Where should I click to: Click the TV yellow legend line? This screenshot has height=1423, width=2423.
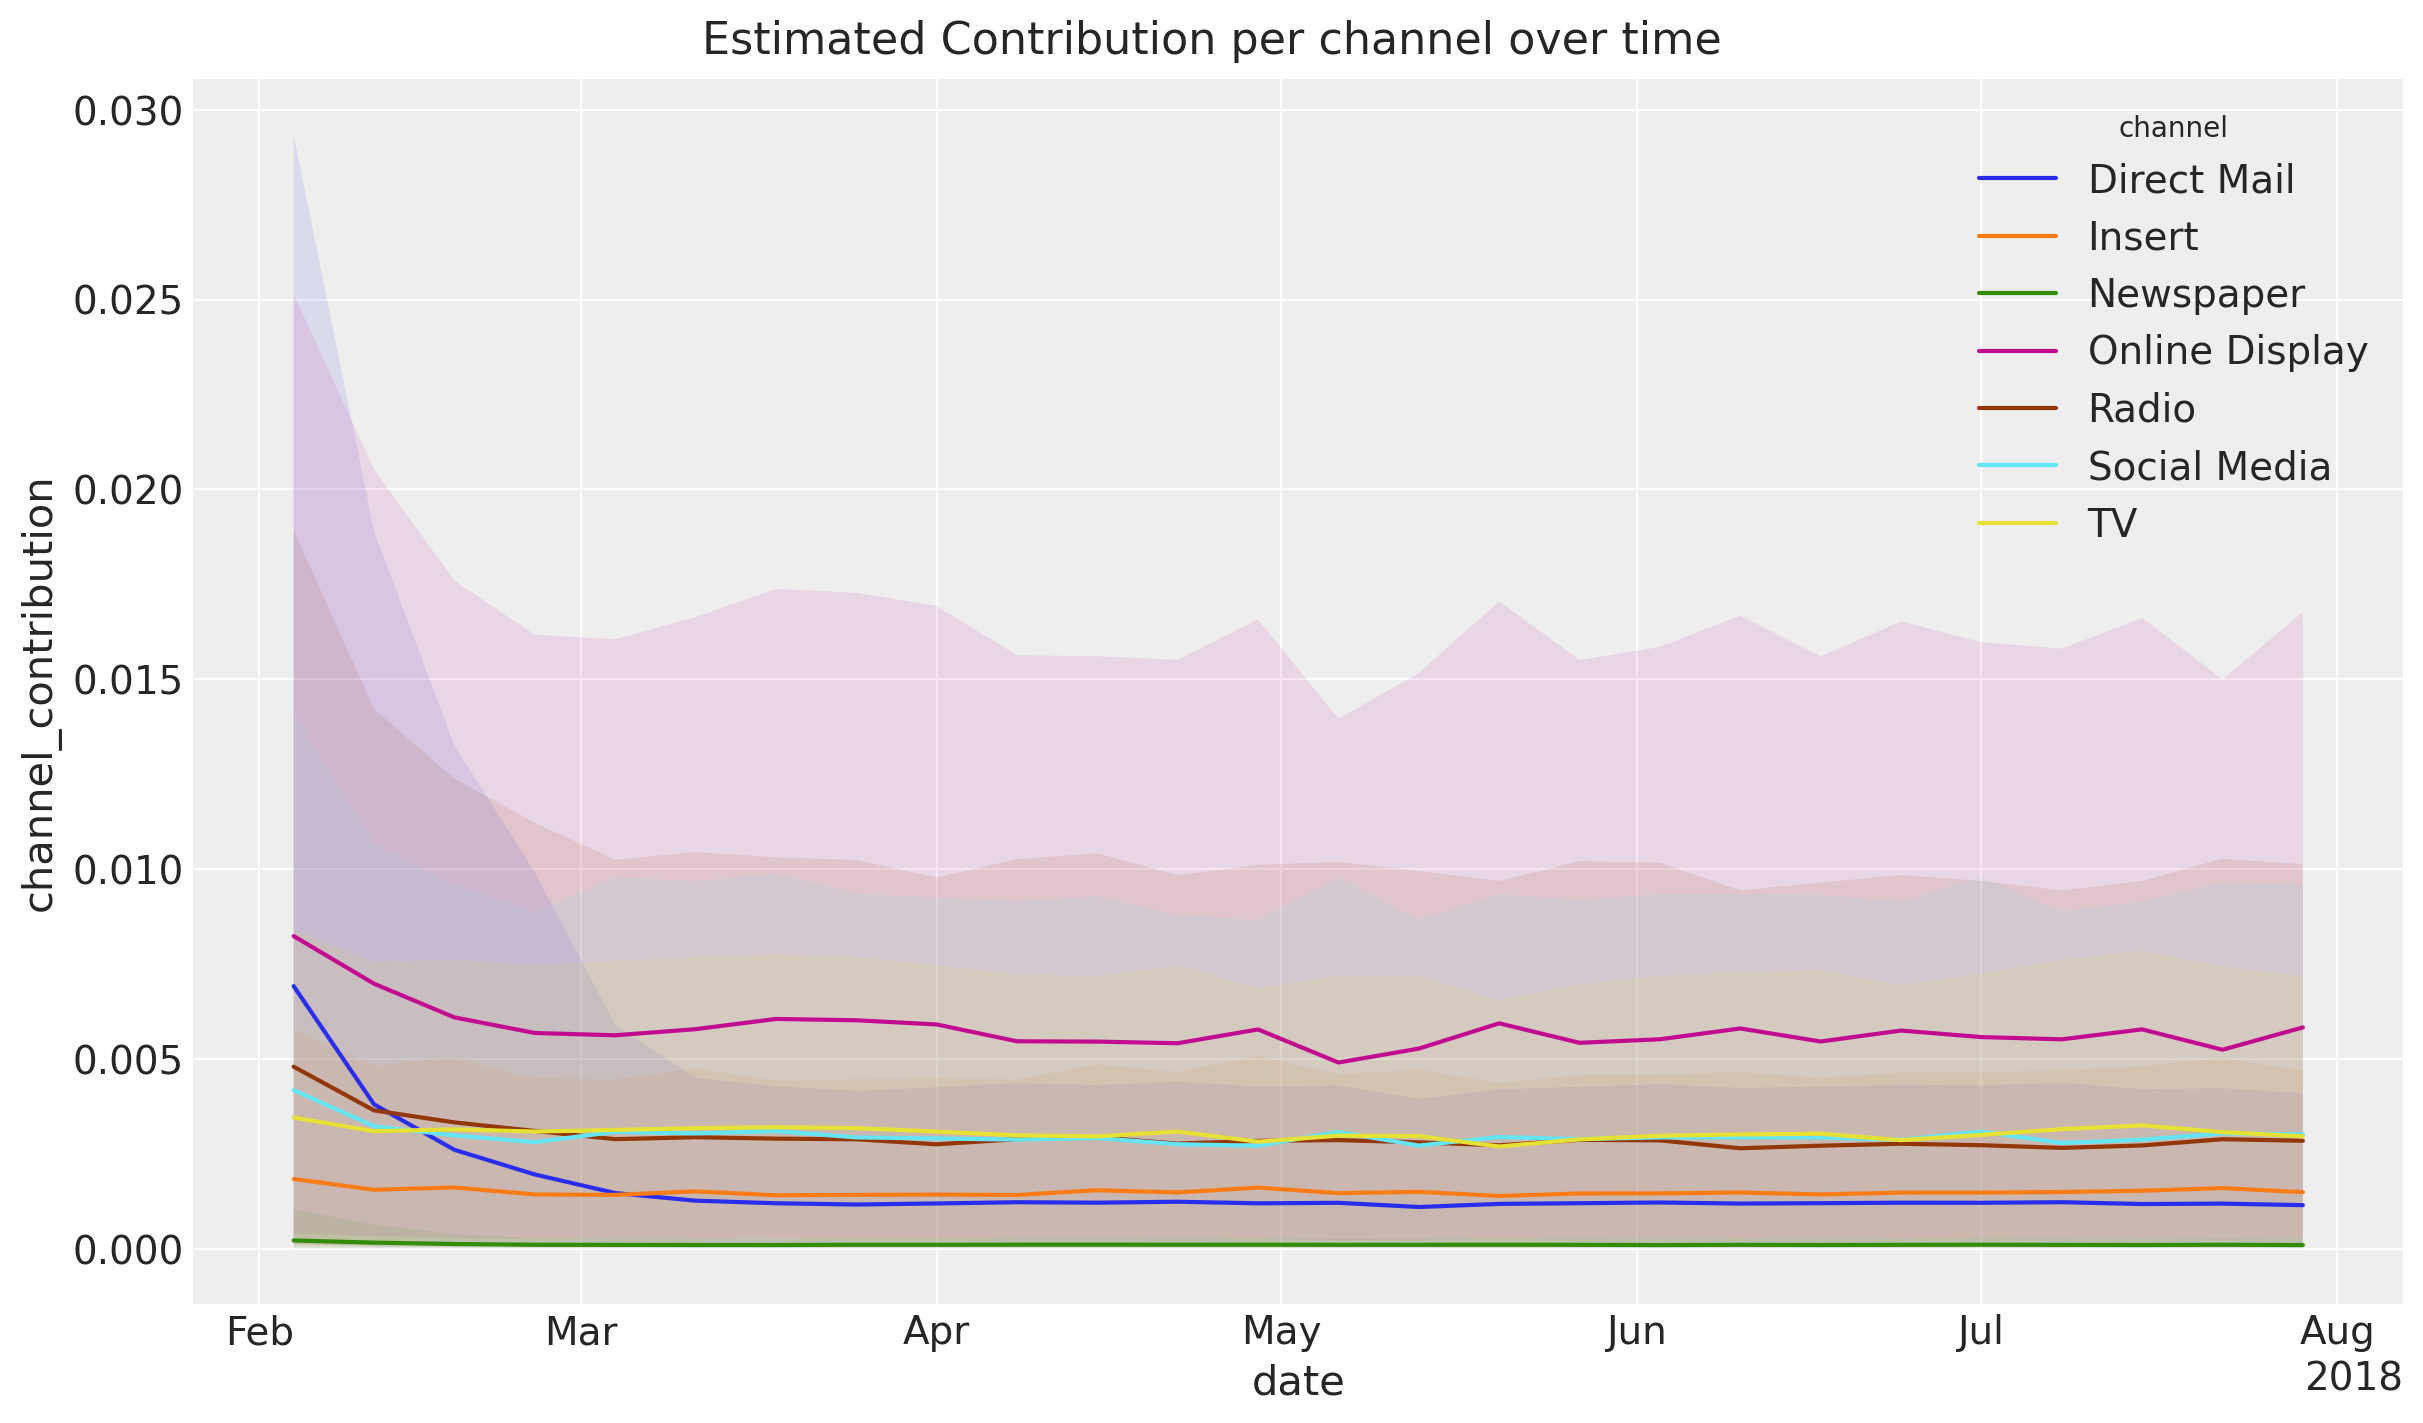point(2017,523)
